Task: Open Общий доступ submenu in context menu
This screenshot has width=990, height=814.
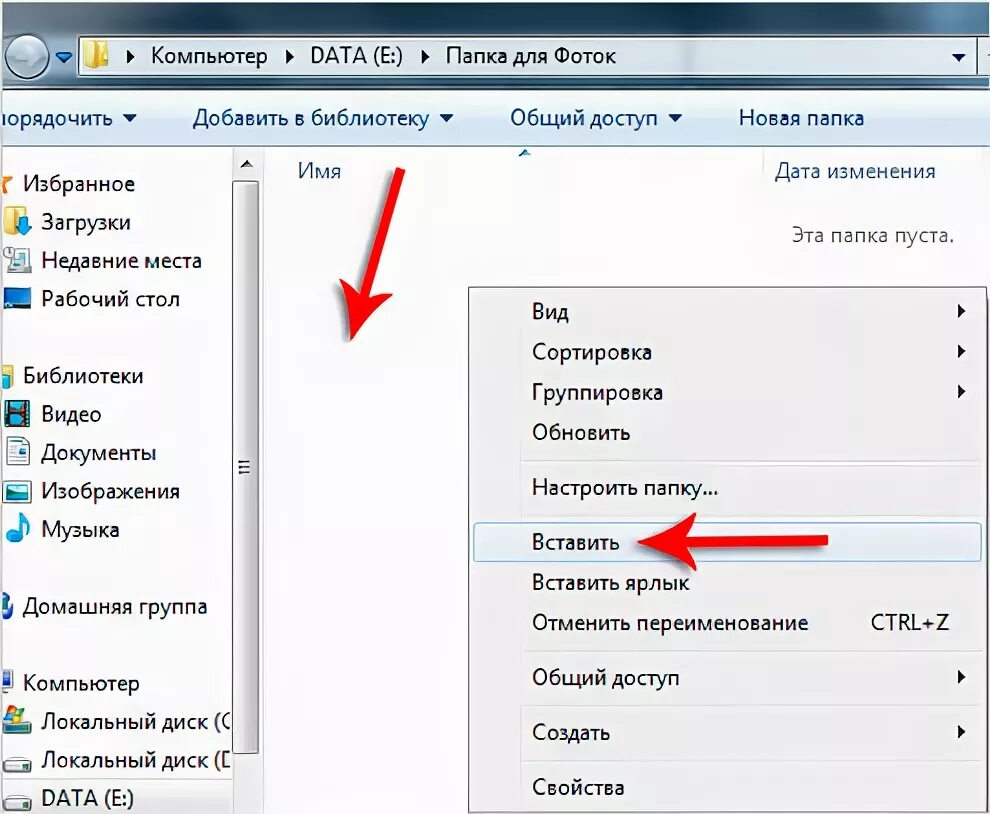Action: tap(727, 678)
